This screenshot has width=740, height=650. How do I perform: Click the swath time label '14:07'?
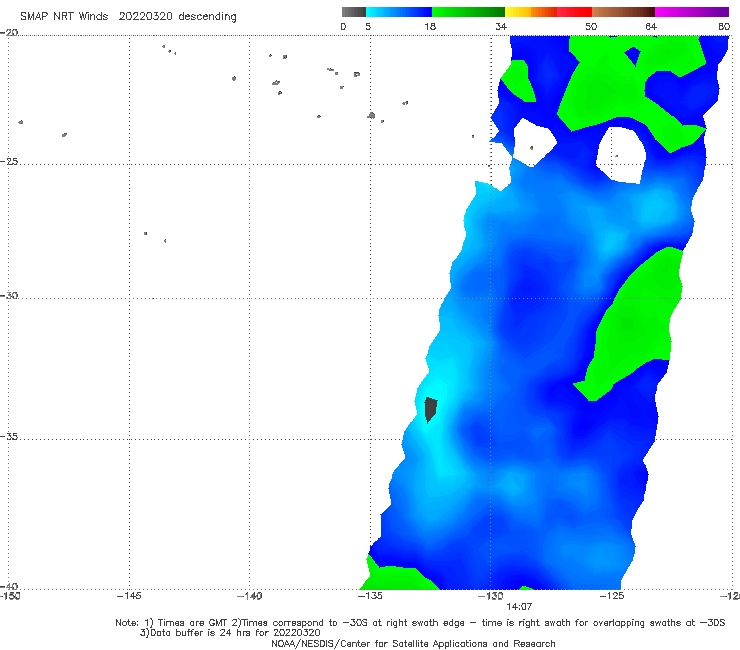point(519,607)
